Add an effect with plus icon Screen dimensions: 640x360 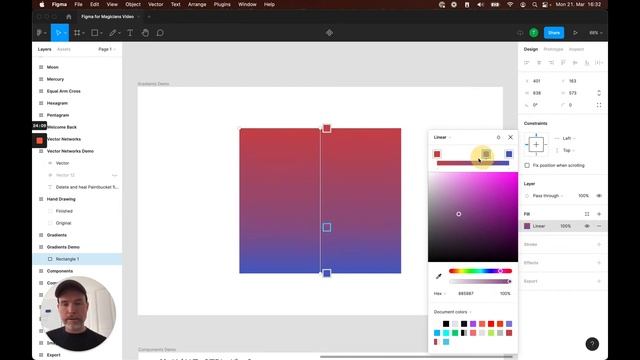(599, 263)
